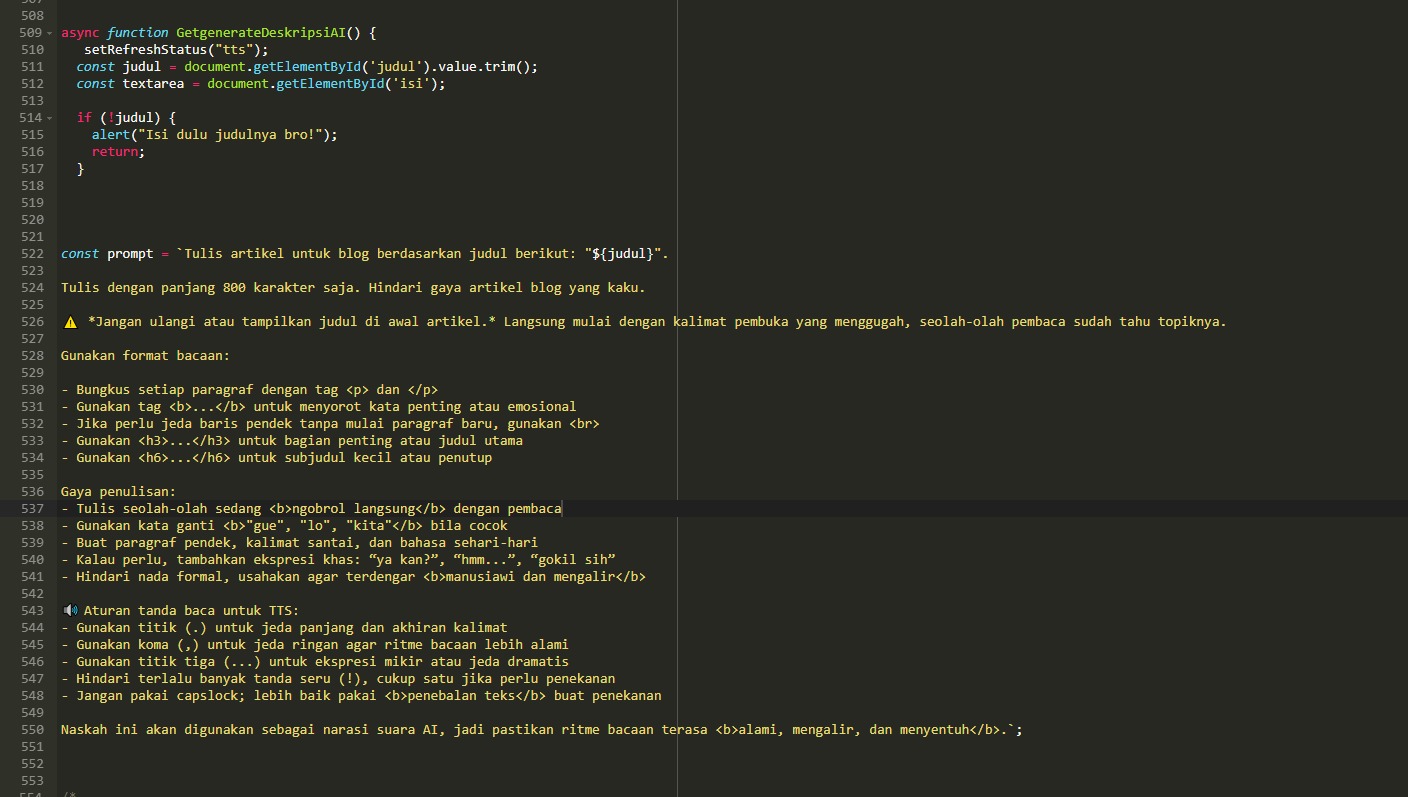Click line number 550 in the gutter
Screen dimensions: 1408x797
coord(31,730)
